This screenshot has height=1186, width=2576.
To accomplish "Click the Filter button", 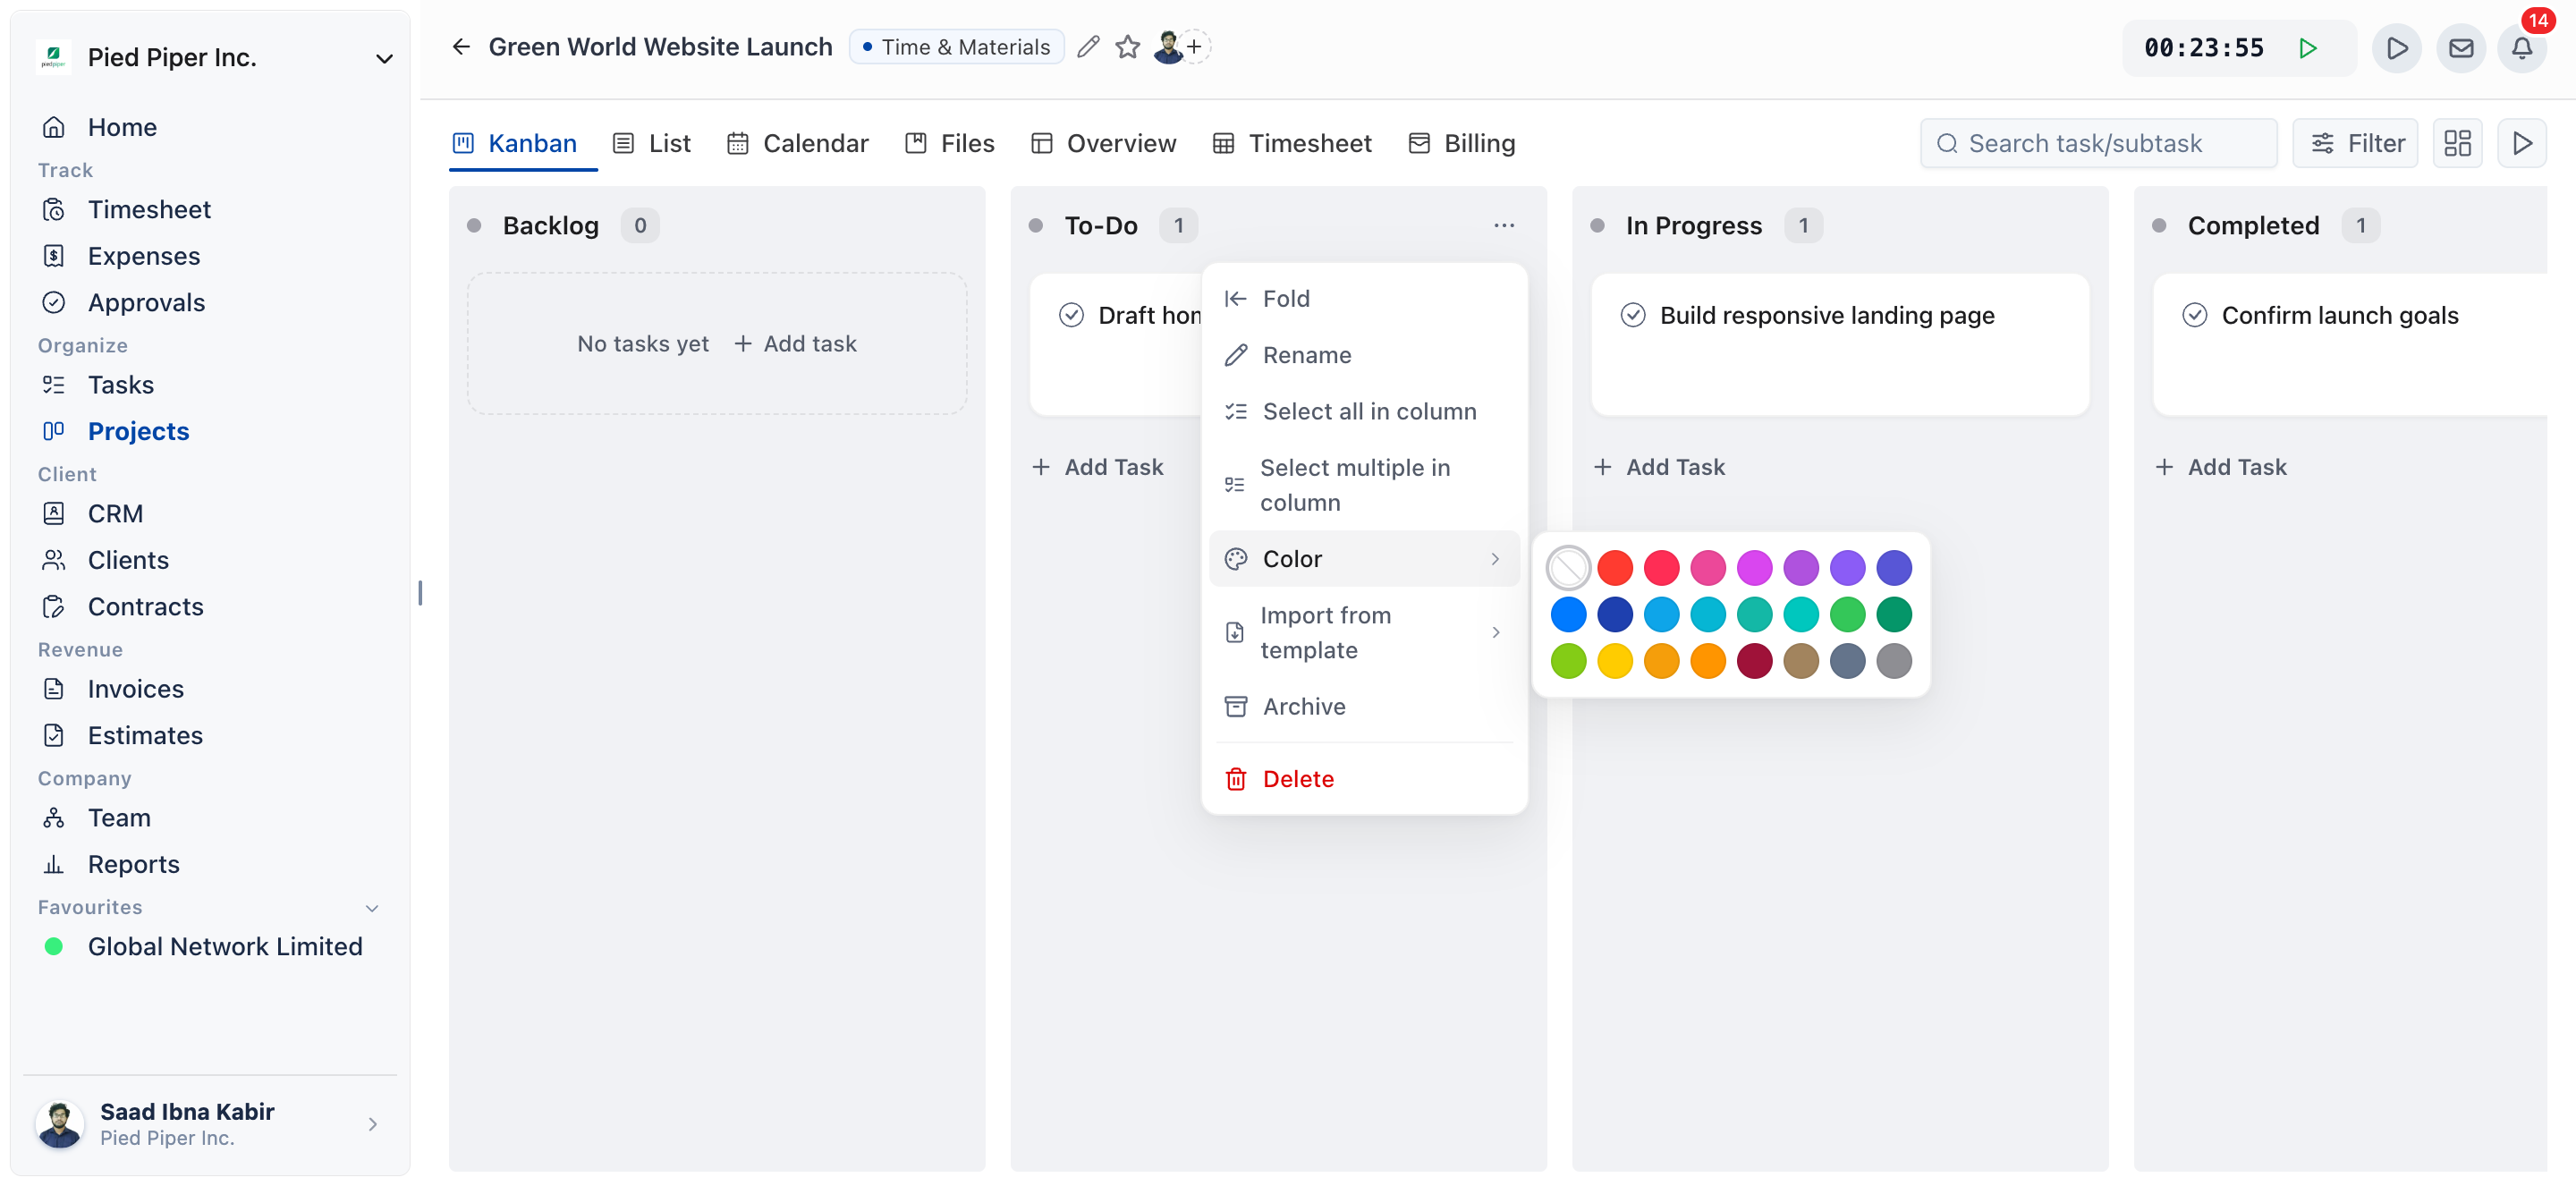I will pos(2355,143).
